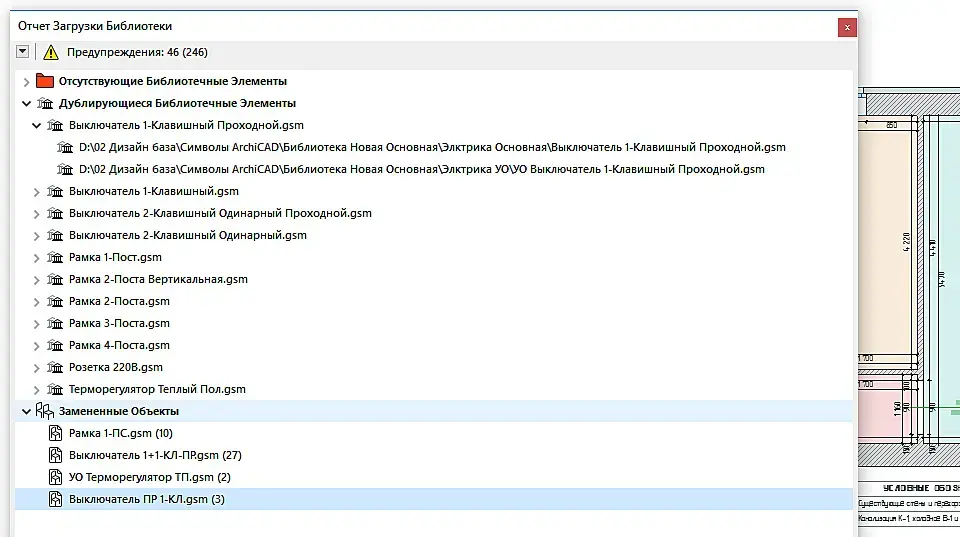Select Замененные Объекты label
This screenshot has height=537, width=960.
click(119, 411)
